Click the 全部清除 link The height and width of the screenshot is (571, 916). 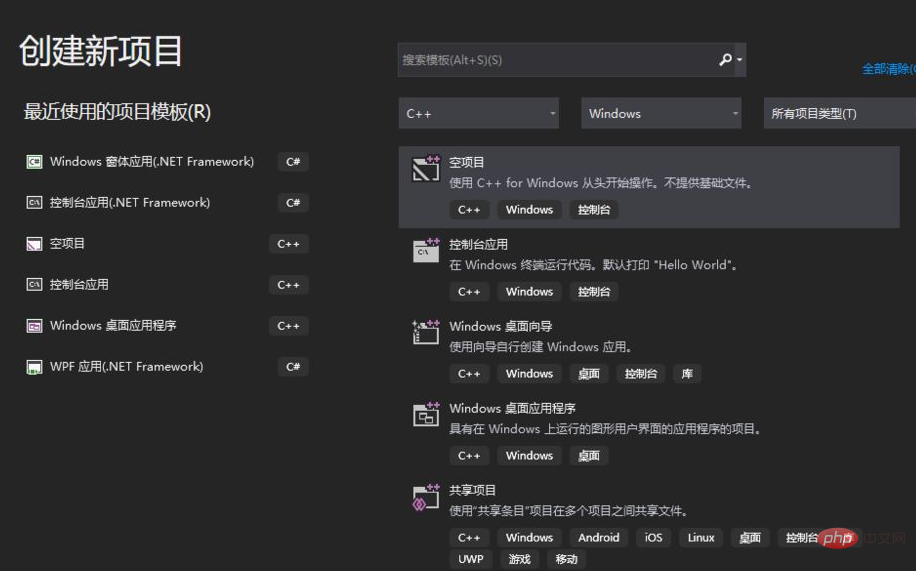tap(889, 69)
